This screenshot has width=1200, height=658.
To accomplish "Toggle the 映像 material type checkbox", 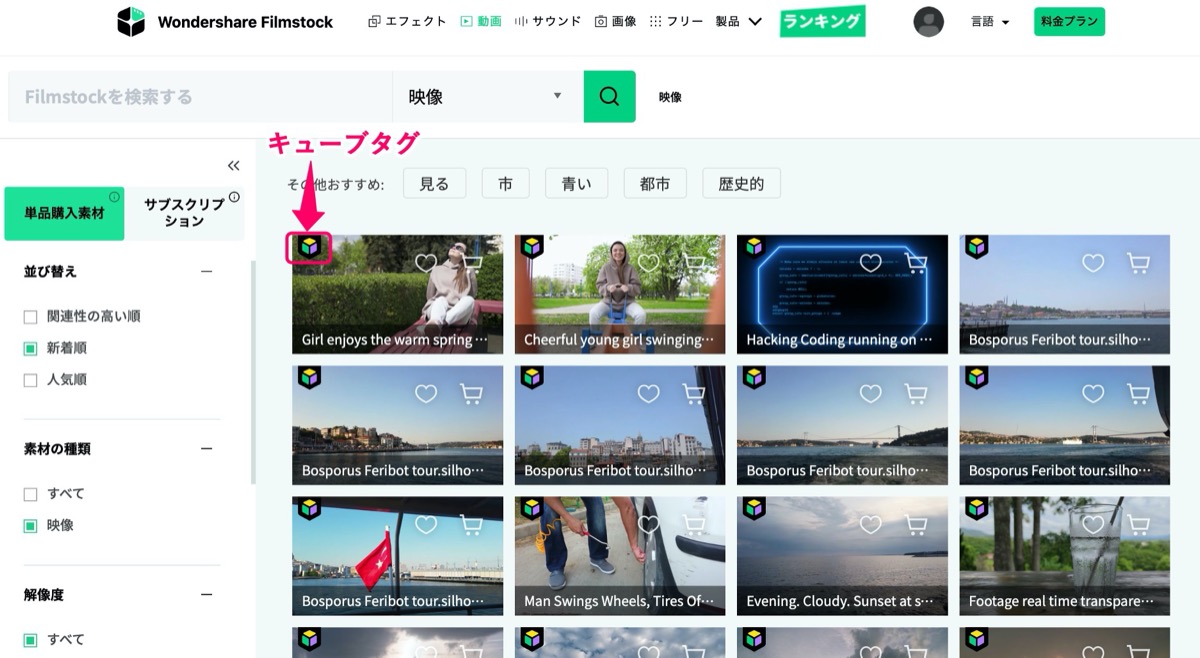I will pyautogui.click(x=30, y=526).
